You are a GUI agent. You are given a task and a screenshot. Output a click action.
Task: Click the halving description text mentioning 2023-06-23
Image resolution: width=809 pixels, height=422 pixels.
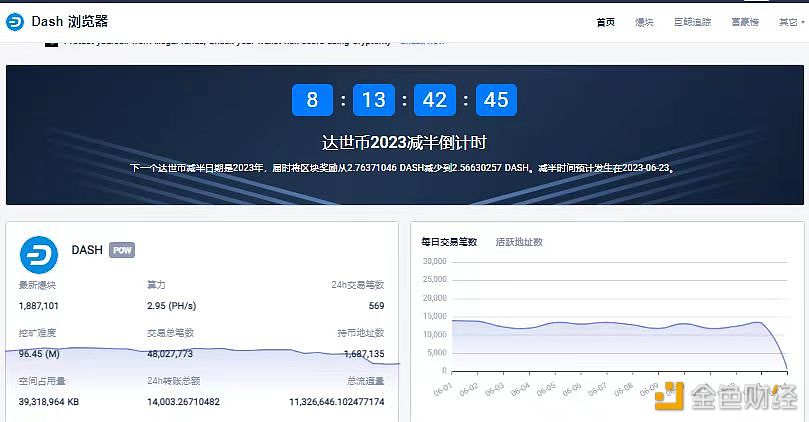(x=403, y=168)
